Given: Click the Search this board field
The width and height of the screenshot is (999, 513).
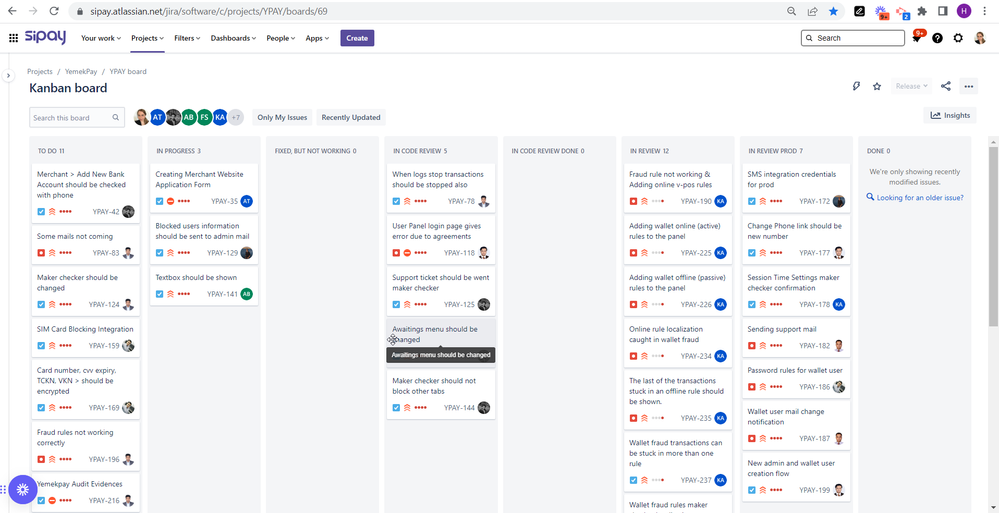Looking at the screenshot, I should pos(76,117).
